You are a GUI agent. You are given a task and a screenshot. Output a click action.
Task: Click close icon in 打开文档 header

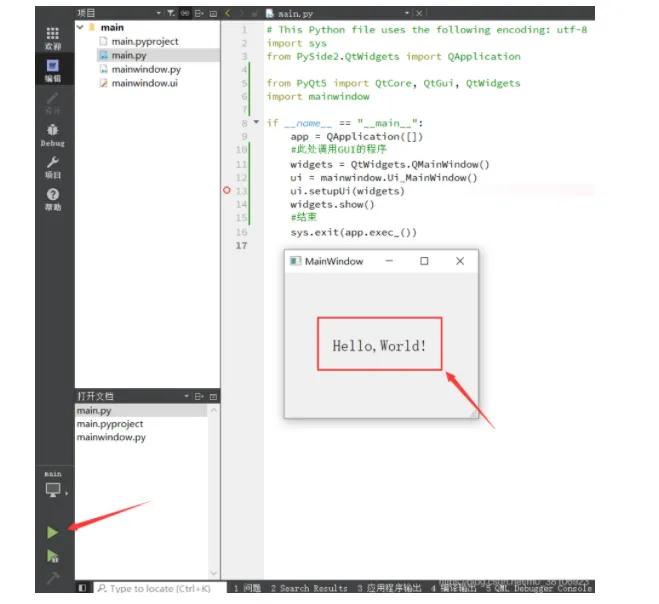(x=213, y=396)
